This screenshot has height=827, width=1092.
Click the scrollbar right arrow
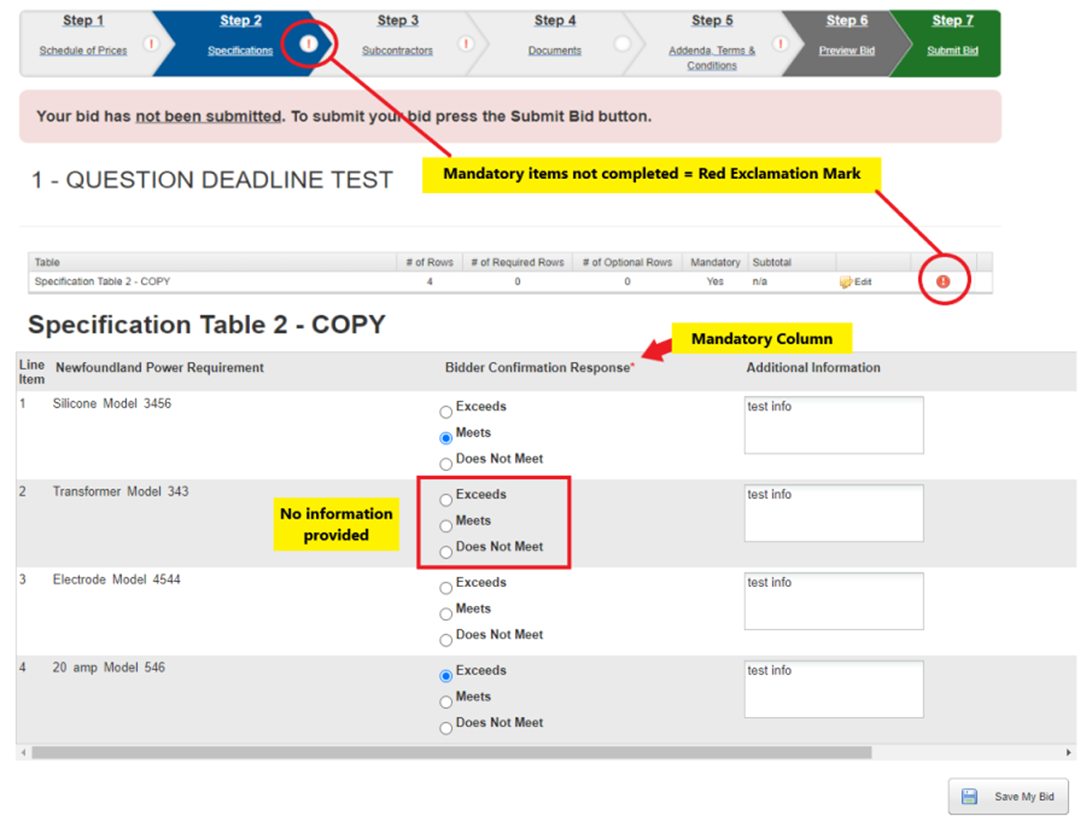click(x=1068, y=752)
